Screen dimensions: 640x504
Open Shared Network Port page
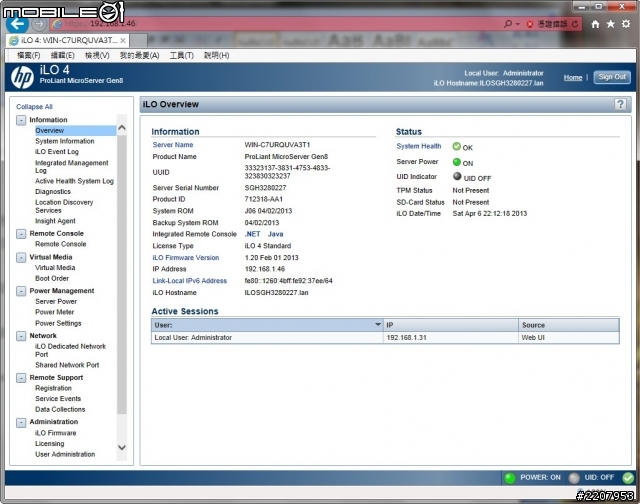[x=67, y=365]
